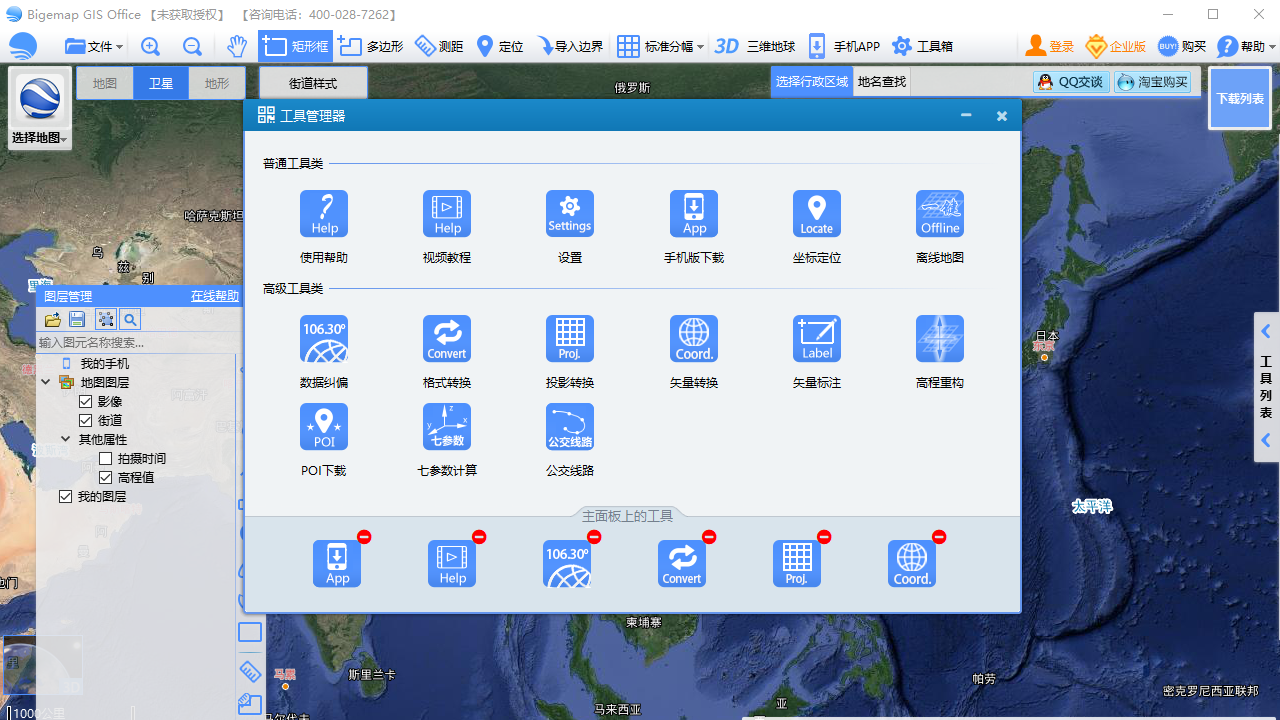Launch the 格式转换 format conversion tool

(446, 338)
